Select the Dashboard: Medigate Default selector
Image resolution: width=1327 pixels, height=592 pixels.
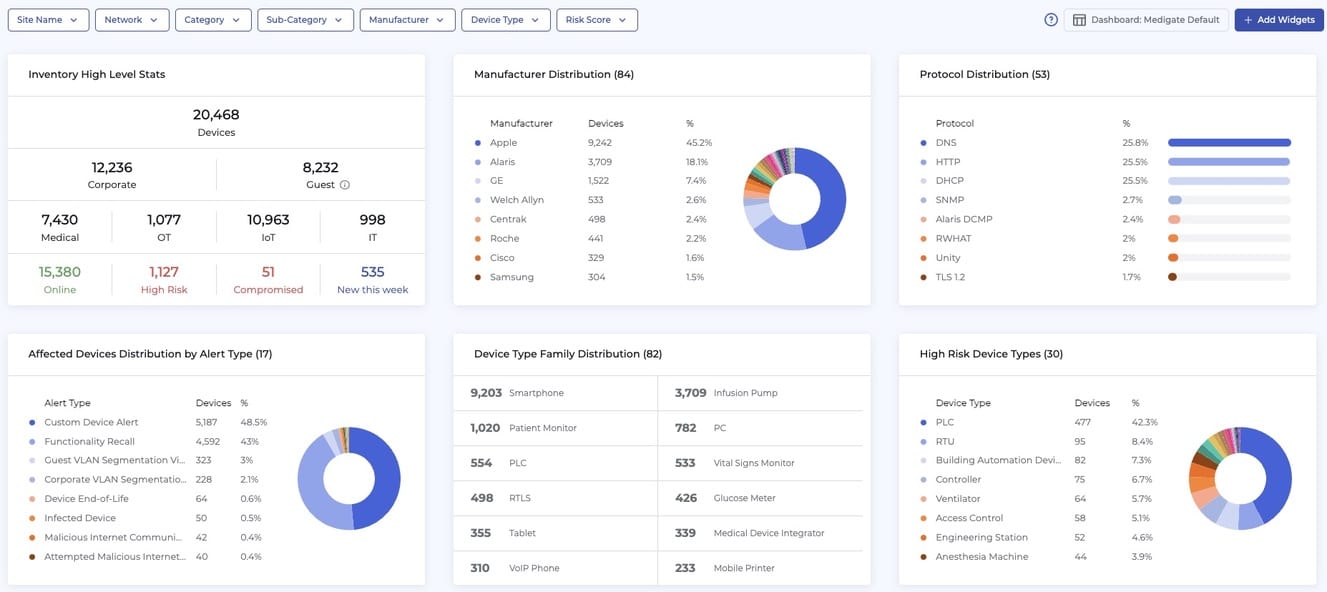[1146, 20]
